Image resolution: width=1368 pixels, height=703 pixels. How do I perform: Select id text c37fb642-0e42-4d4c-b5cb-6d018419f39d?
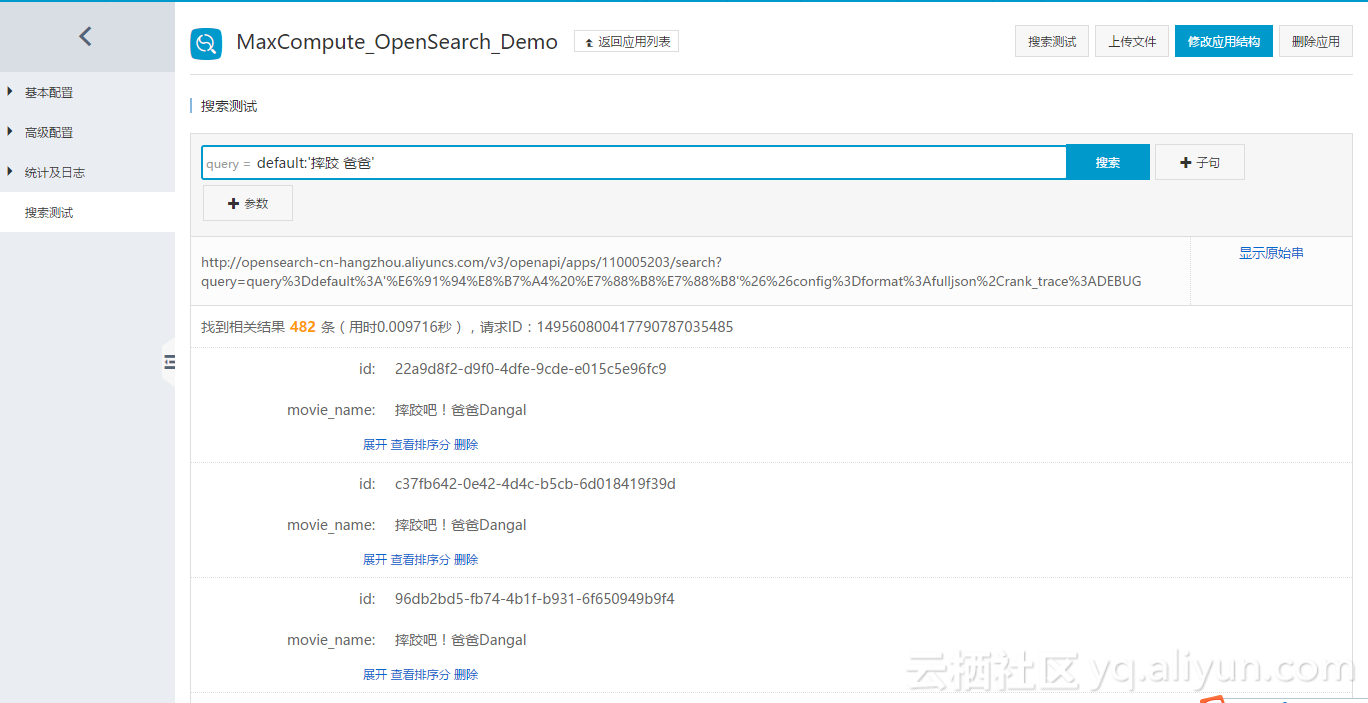(x=535, y=484)
